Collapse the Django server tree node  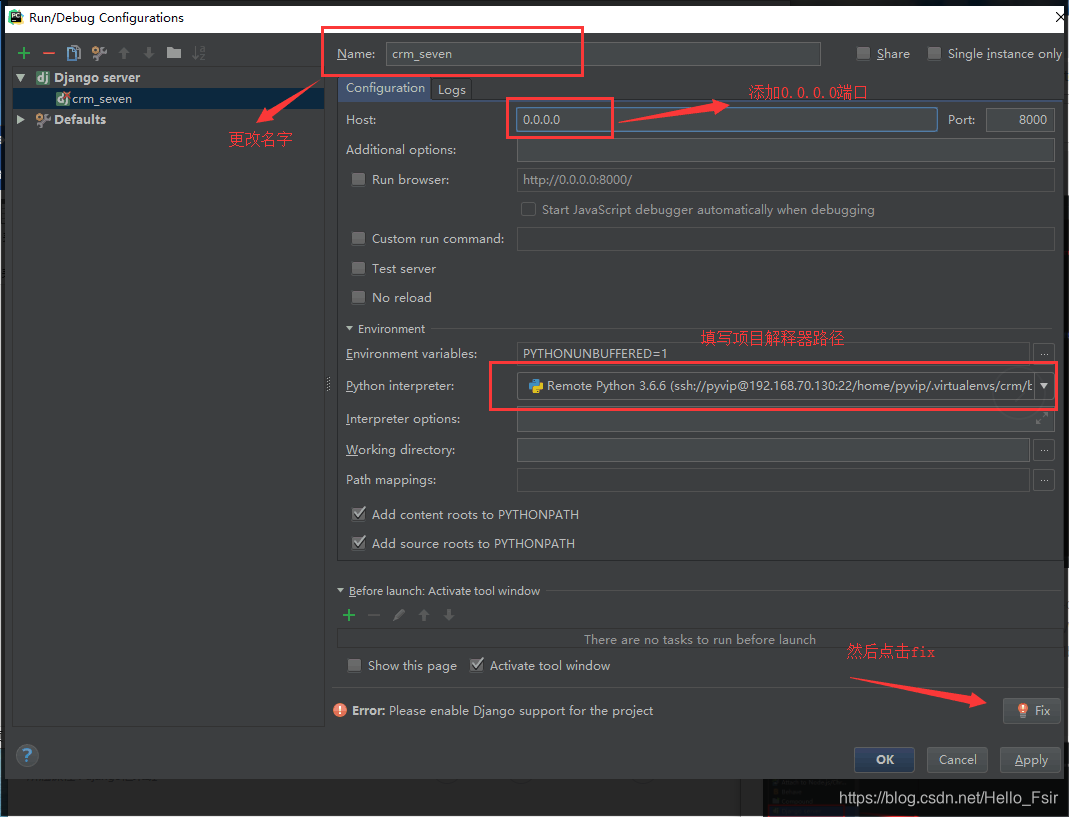(20, 78)
